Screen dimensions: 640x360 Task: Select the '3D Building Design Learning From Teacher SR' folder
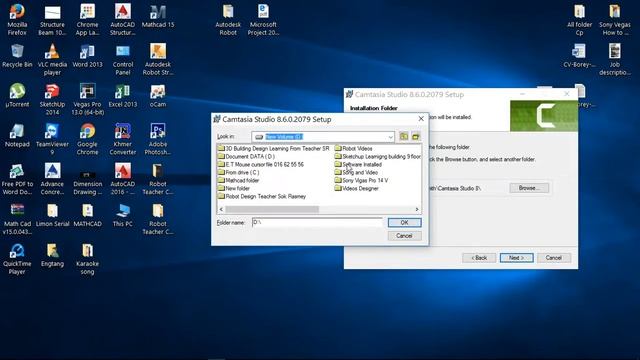point(273,149)
